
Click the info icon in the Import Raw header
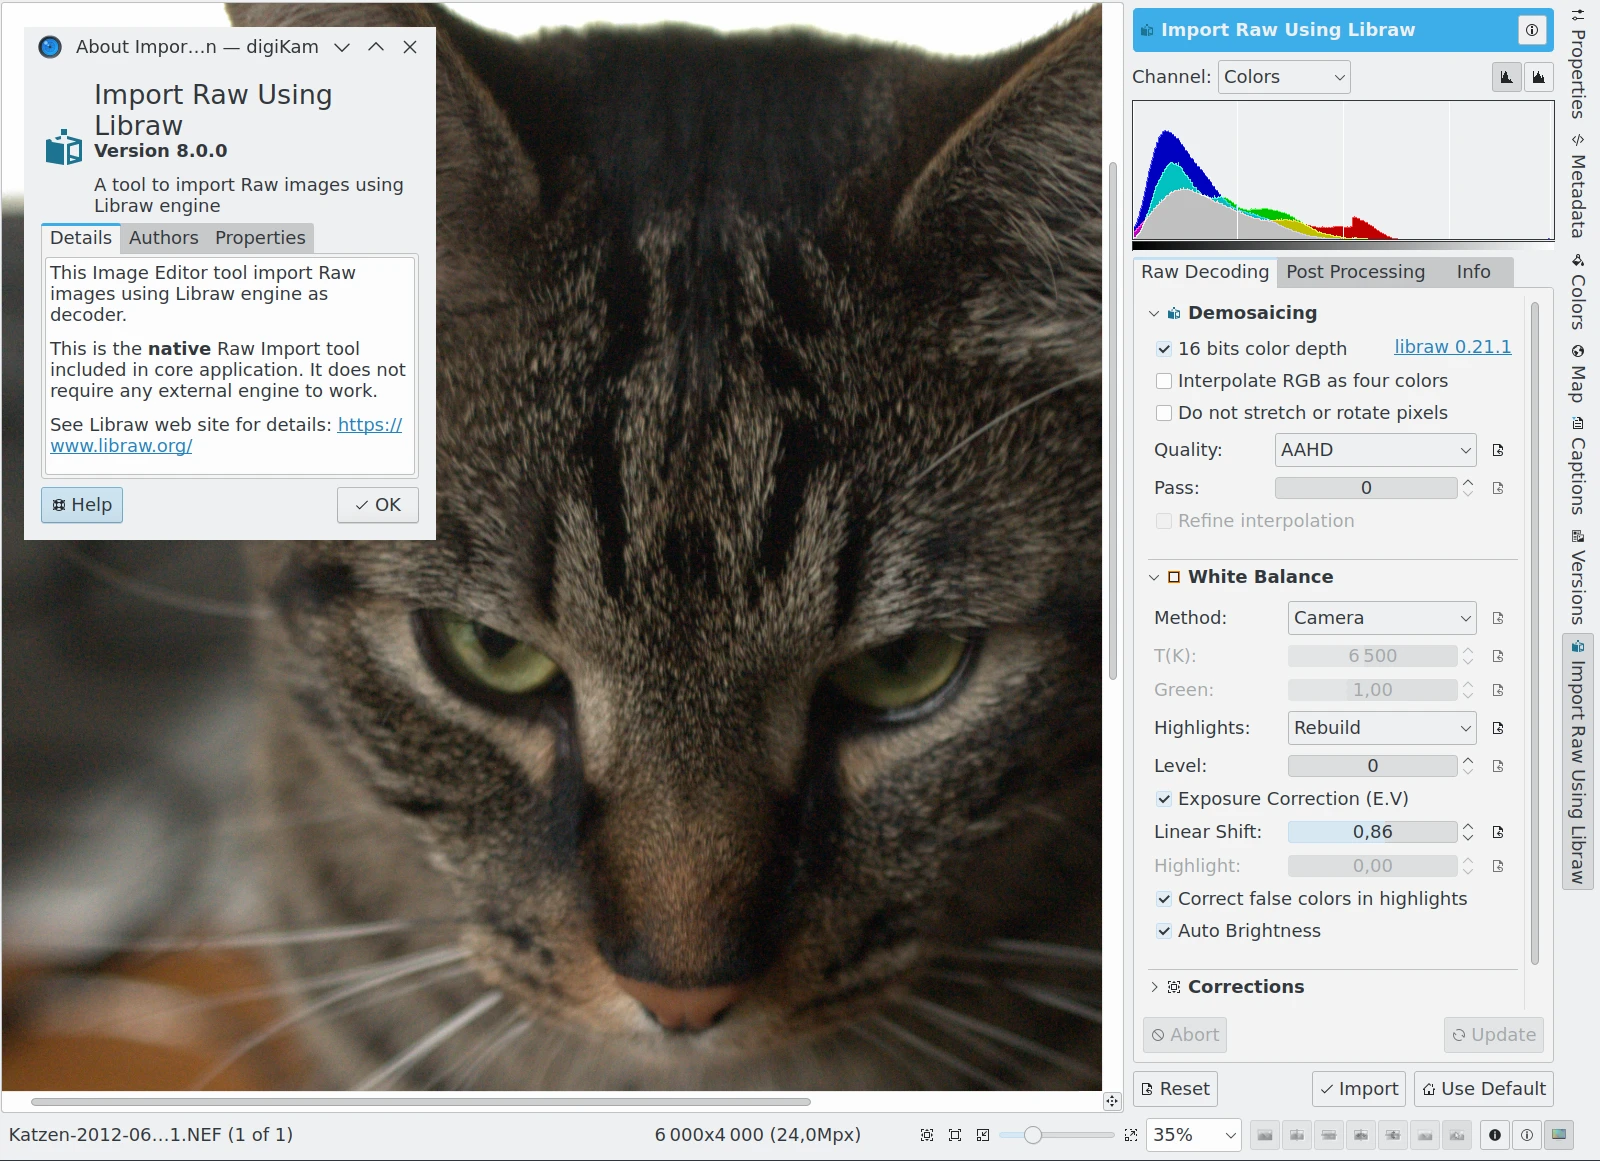(x=1531, y=30)
